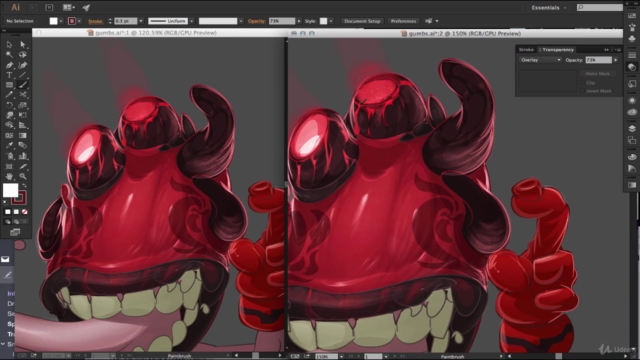This screenshot has height=360, width=640.
Task: Open the 150% zoom level dropdown
Action: pyautogui.click(x=341, y=356)
